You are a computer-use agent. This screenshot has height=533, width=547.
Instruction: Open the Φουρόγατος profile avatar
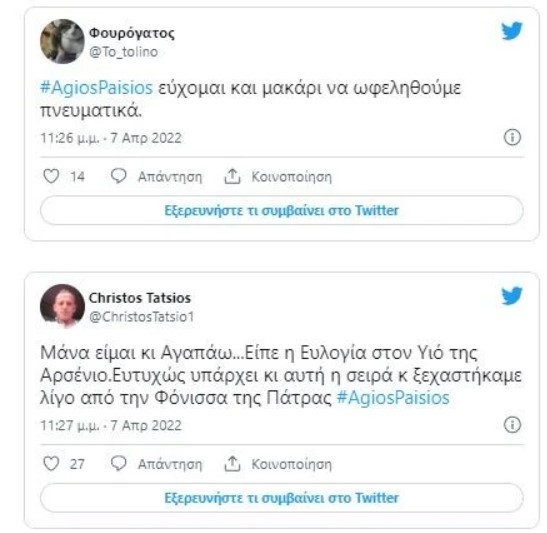click(x=62, y=42)
